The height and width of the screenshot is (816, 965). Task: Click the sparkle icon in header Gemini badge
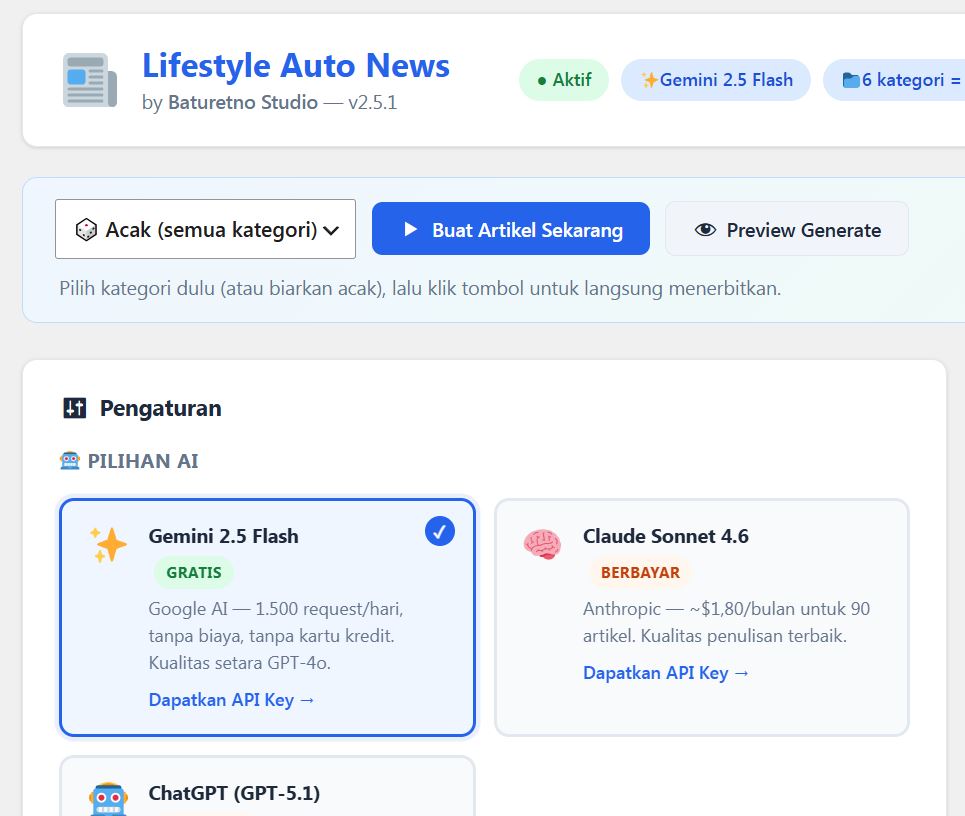[649, 80]
